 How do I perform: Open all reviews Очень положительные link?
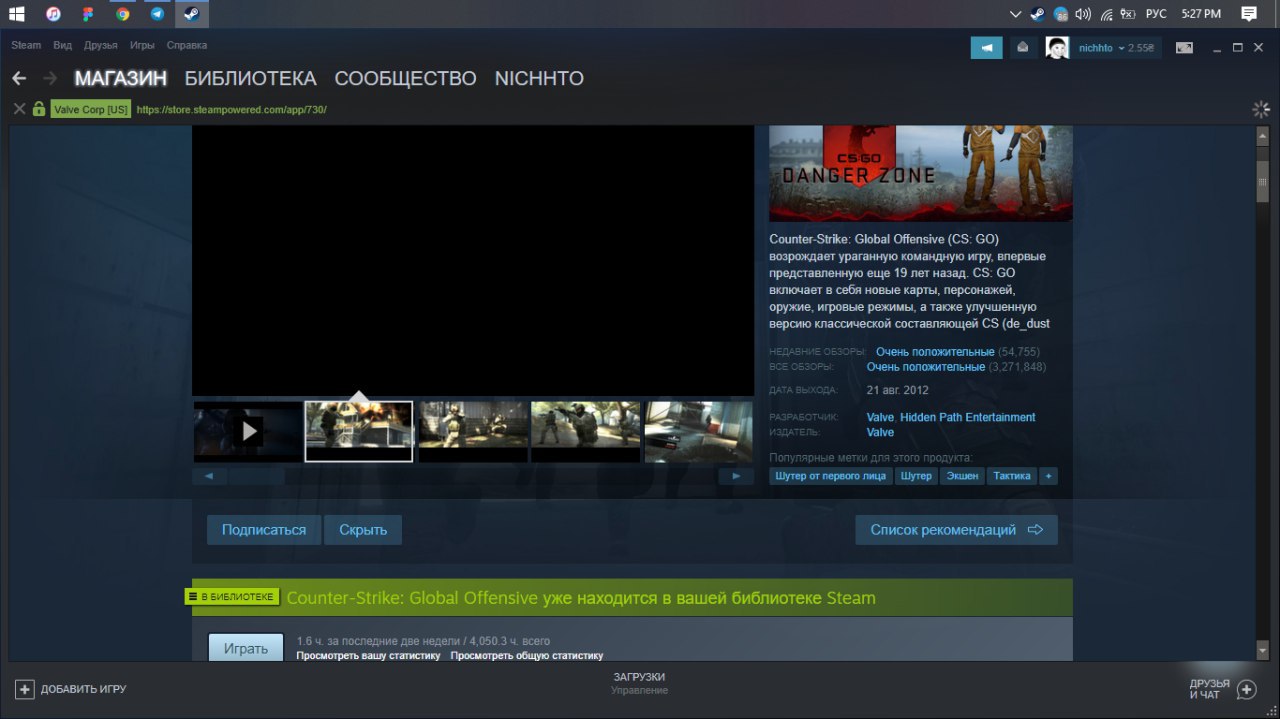pyautogui.click(x=926, y=367)
